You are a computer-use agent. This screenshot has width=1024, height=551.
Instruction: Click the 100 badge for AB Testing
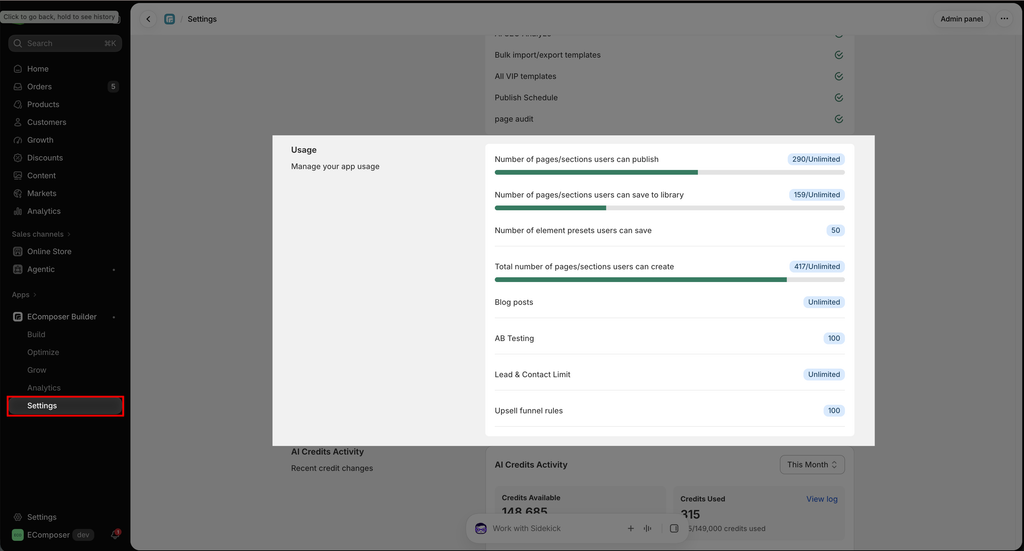pyautogui.click(x=834, y=338)
